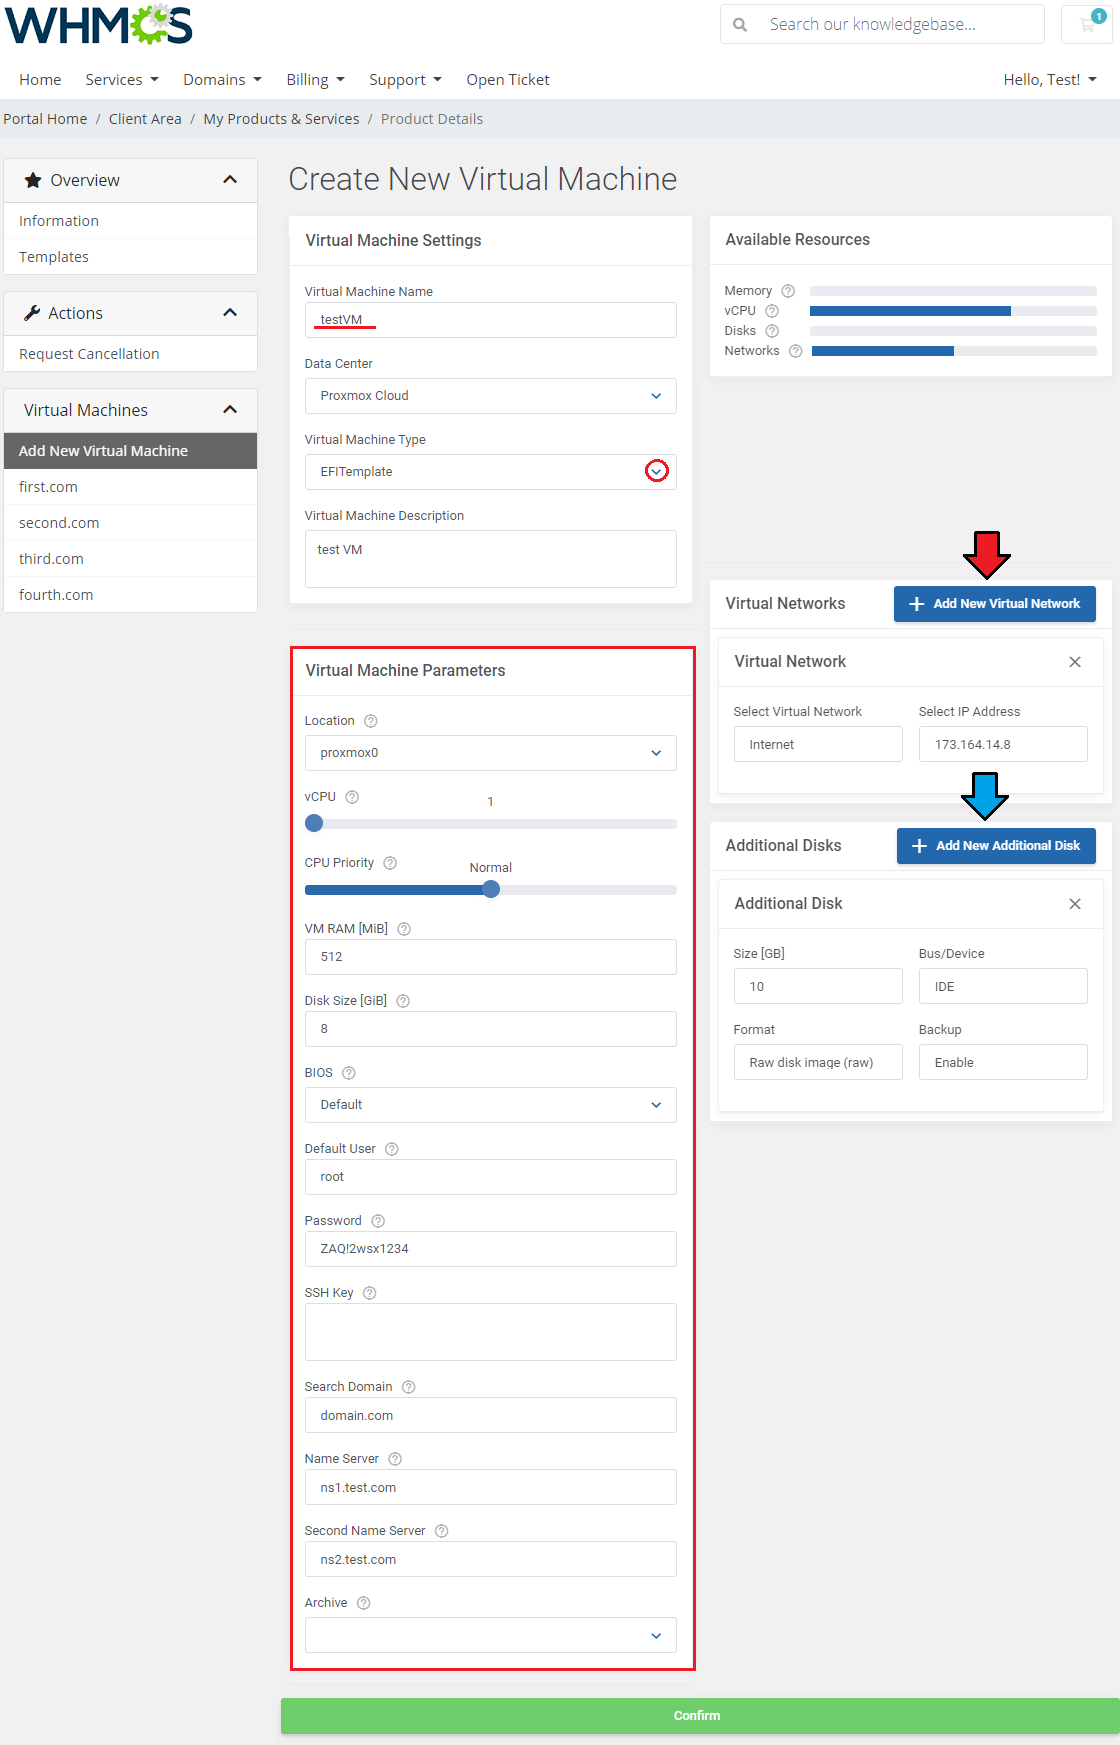Open the Support menu

pos(405,80)
